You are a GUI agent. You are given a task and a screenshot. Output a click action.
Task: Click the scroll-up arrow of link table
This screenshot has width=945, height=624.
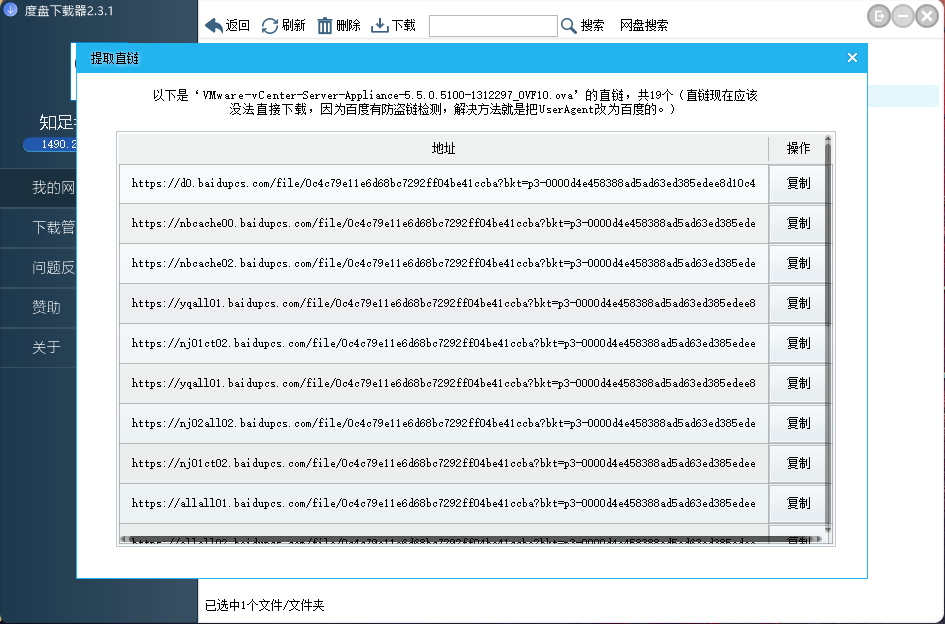pos(828,139)
